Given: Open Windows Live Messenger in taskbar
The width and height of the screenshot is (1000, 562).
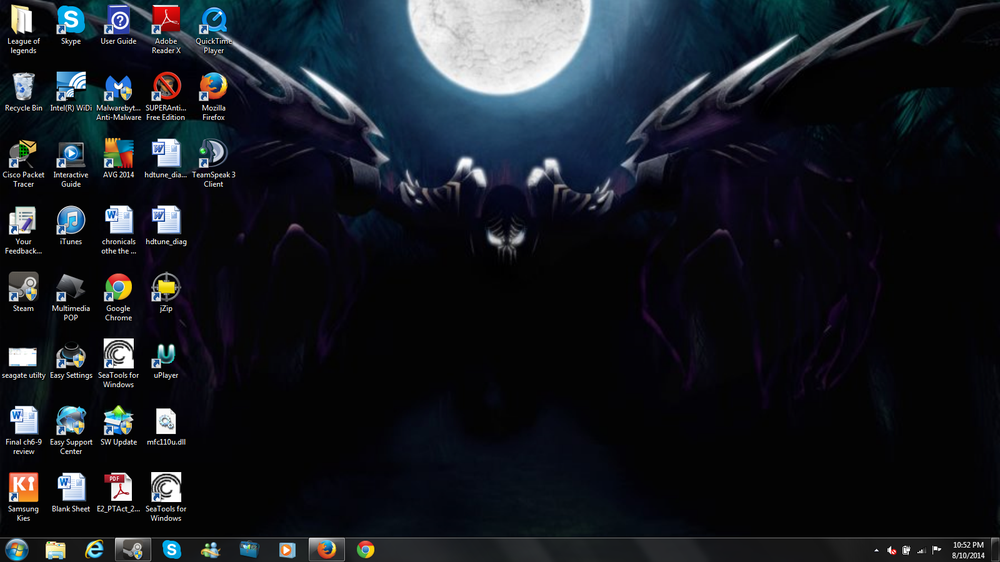Looking at the screenshot, I should point(210,549).
